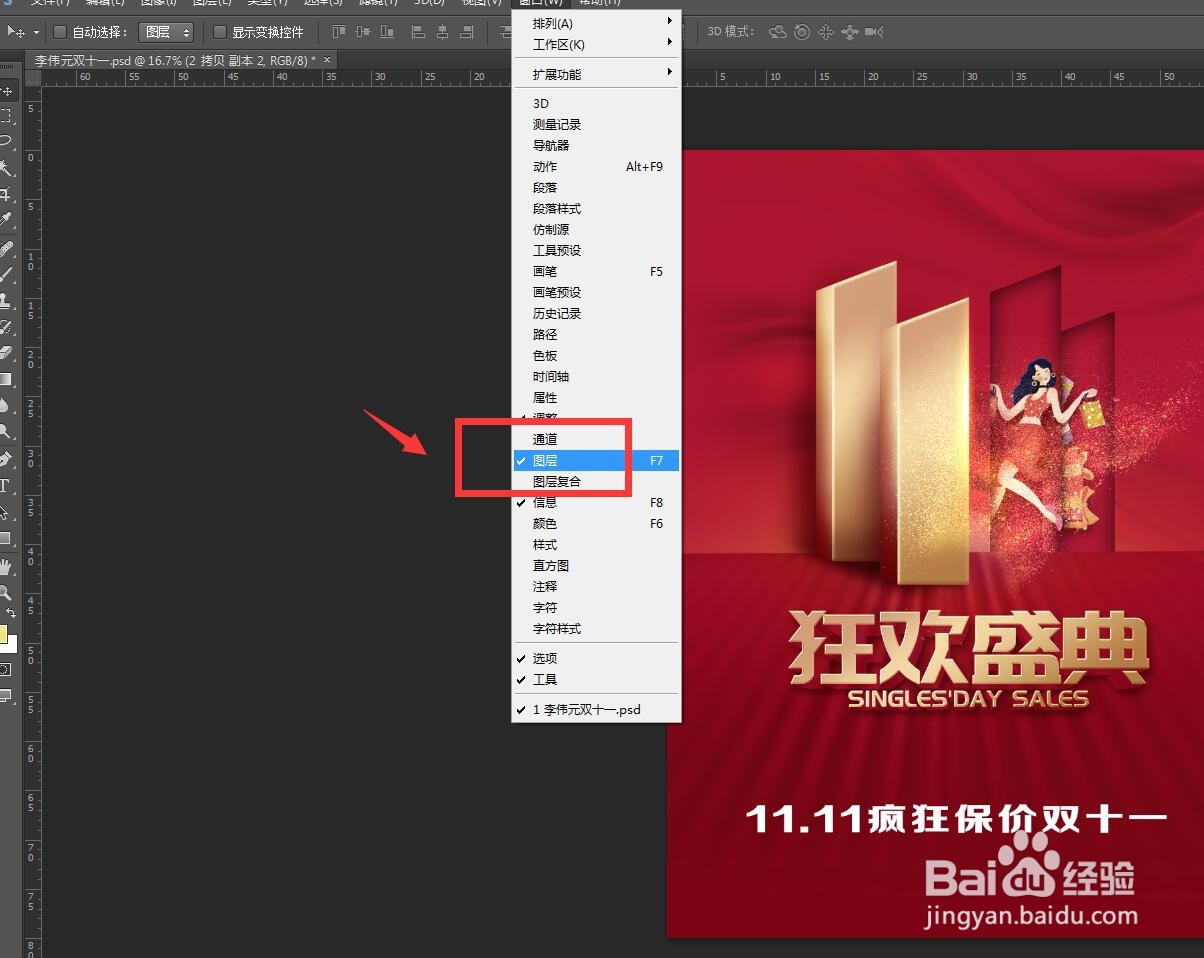
Task: Toggle the 信息 panel entry
Action: point(596,503)
